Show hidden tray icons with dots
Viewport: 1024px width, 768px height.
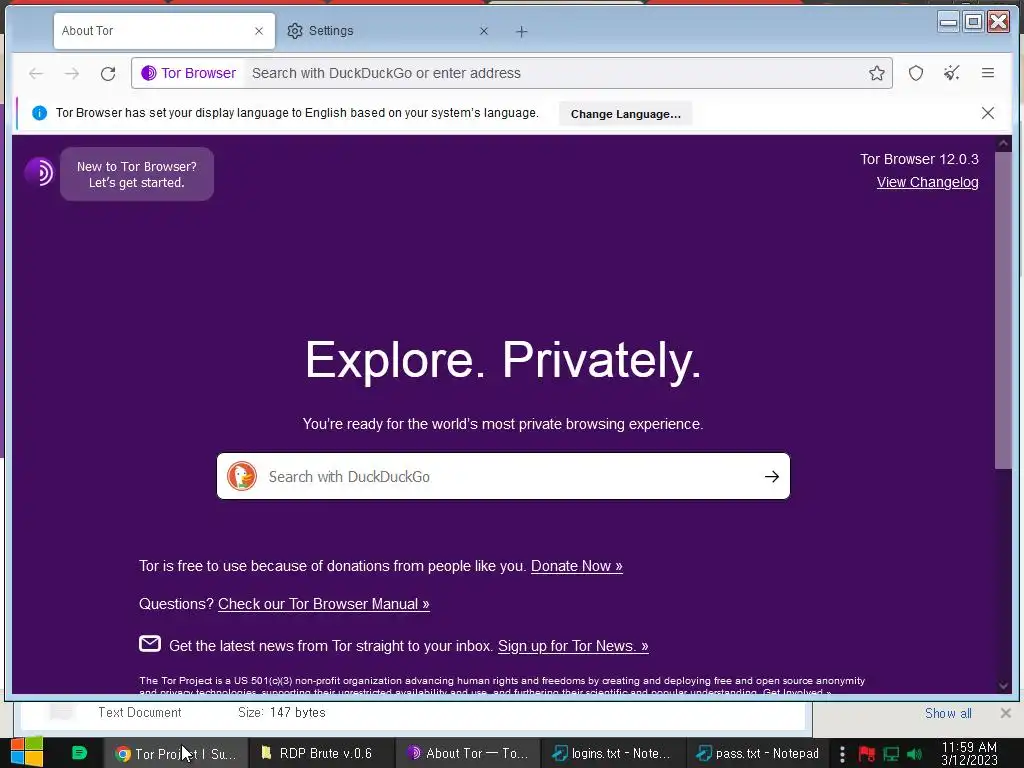point(842,754)
